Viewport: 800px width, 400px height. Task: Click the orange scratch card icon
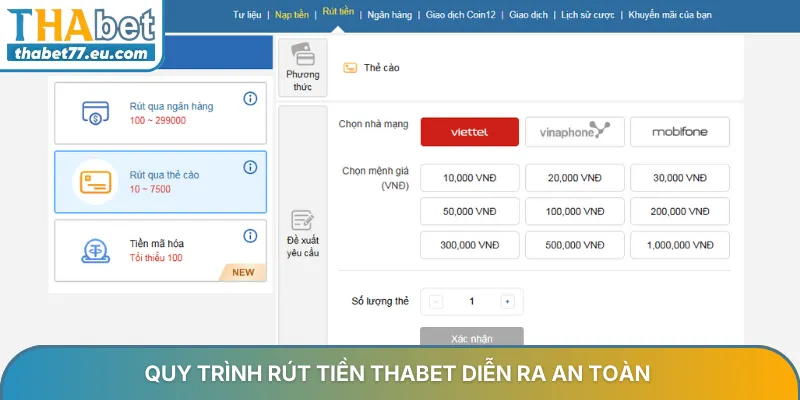click(95, 182)
